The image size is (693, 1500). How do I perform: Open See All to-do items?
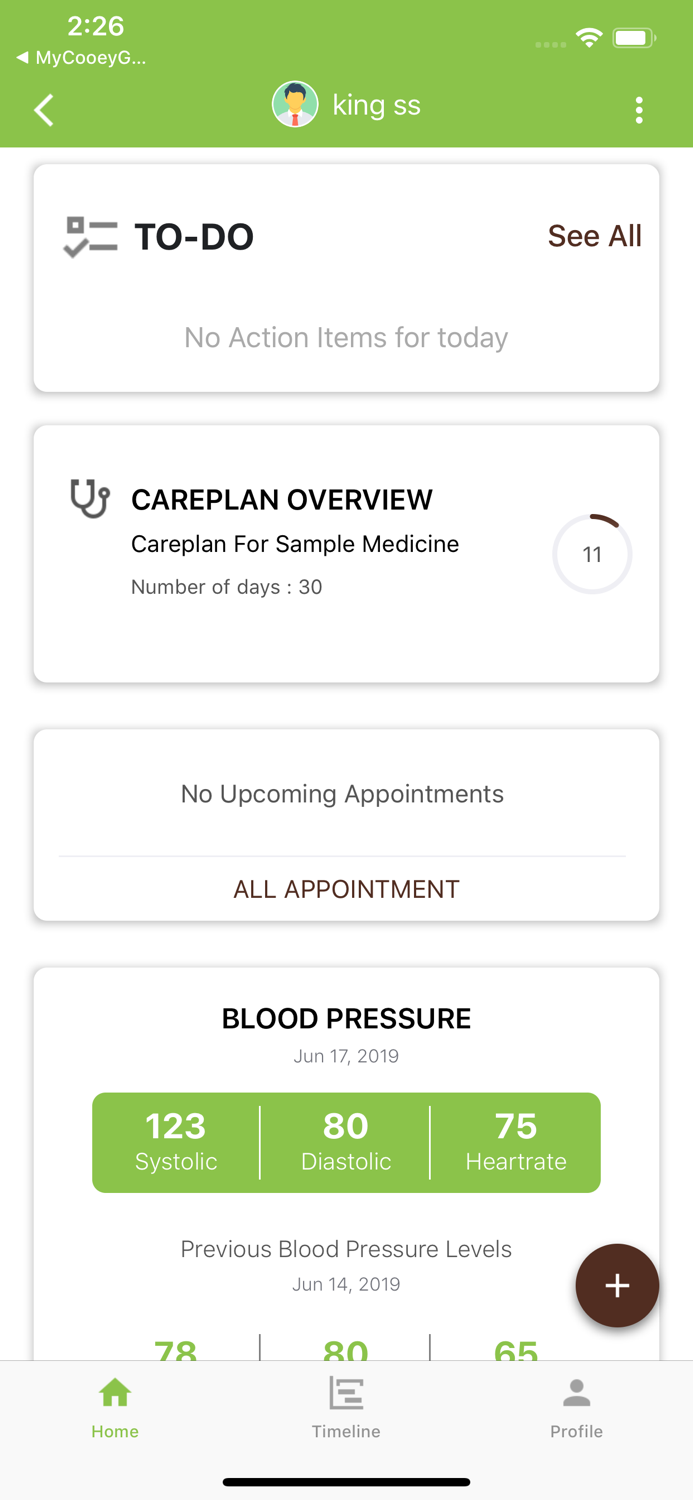click(594, 236)
